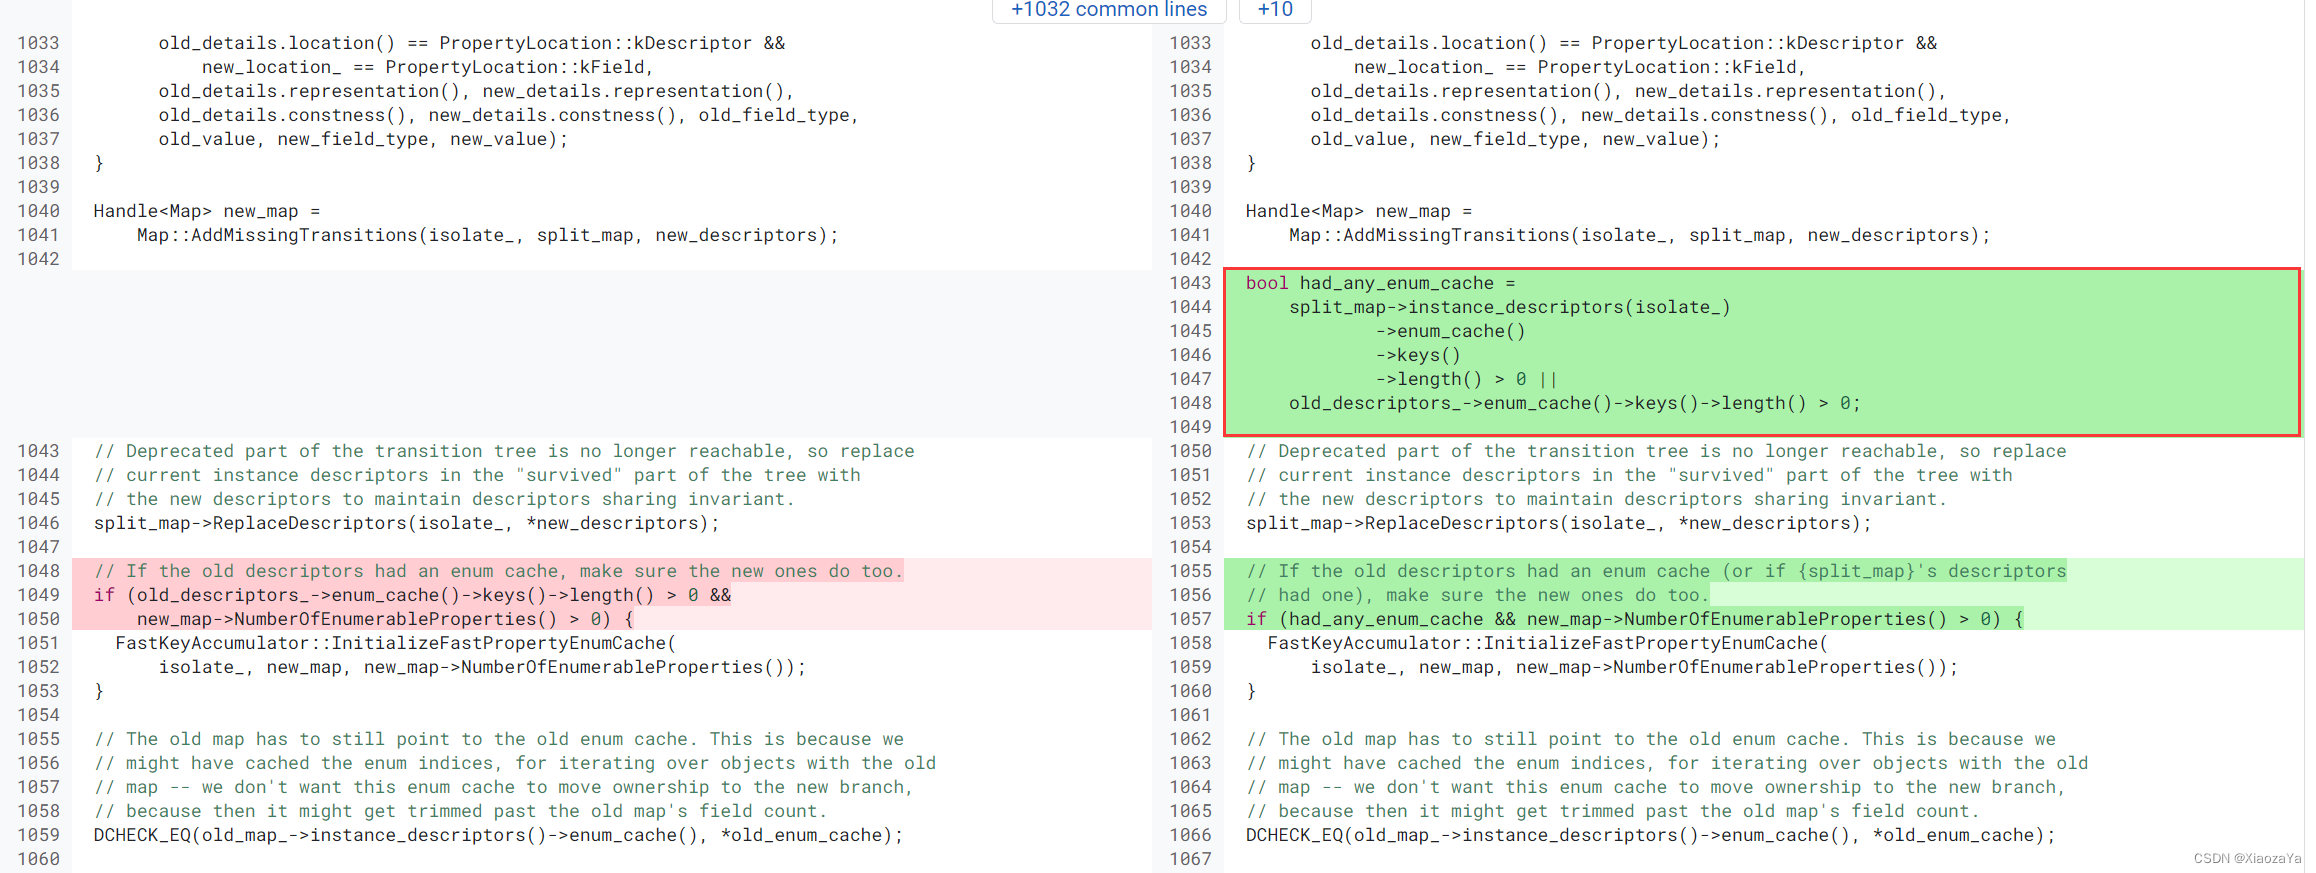Click line 1058 '// because then it might get trimmed'
The image size is (2316, 873).
click(461, 811)
